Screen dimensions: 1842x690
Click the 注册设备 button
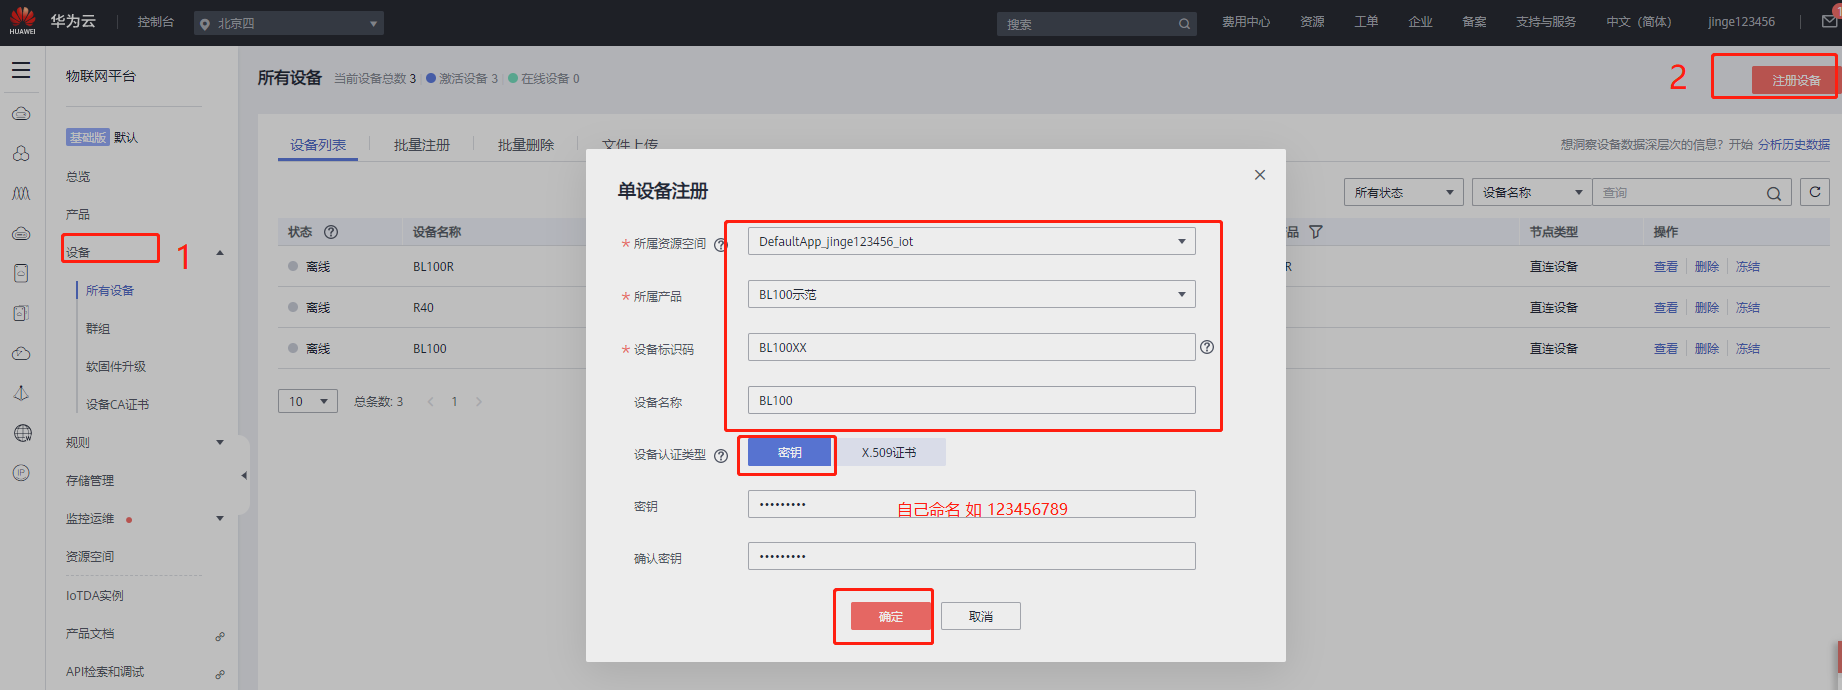[x=1796, y=81]
